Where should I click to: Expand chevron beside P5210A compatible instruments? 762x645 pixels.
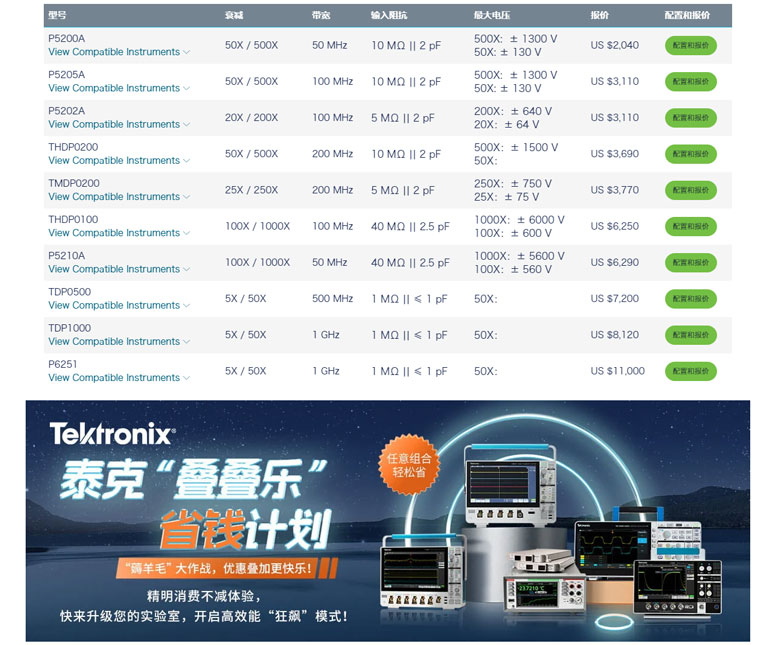click(186, 270)
